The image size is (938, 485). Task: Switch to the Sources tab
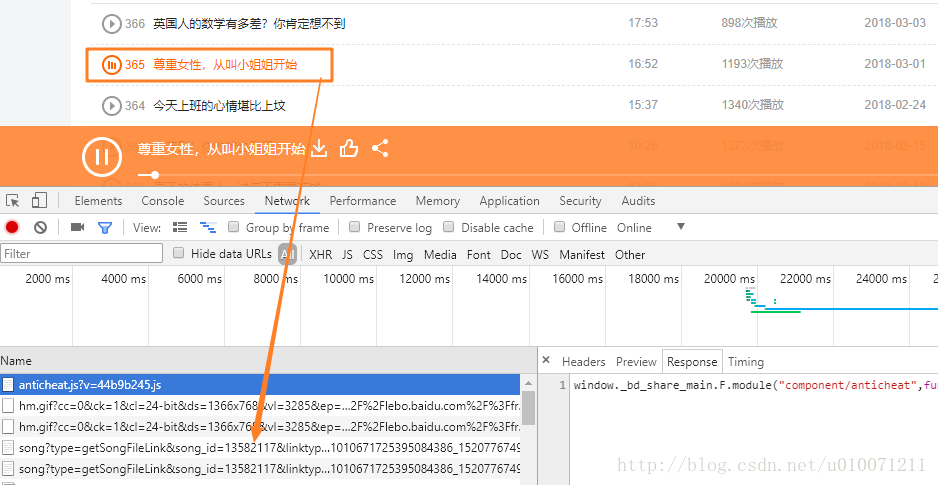(224, 201)
